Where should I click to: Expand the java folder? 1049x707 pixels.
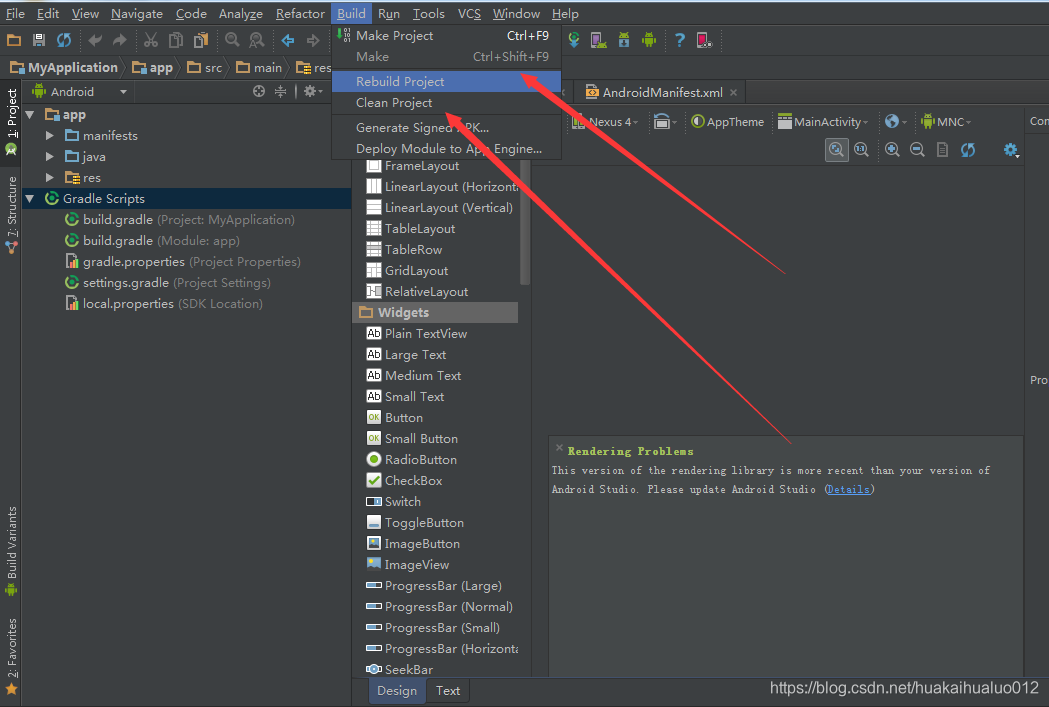[50, 157]
